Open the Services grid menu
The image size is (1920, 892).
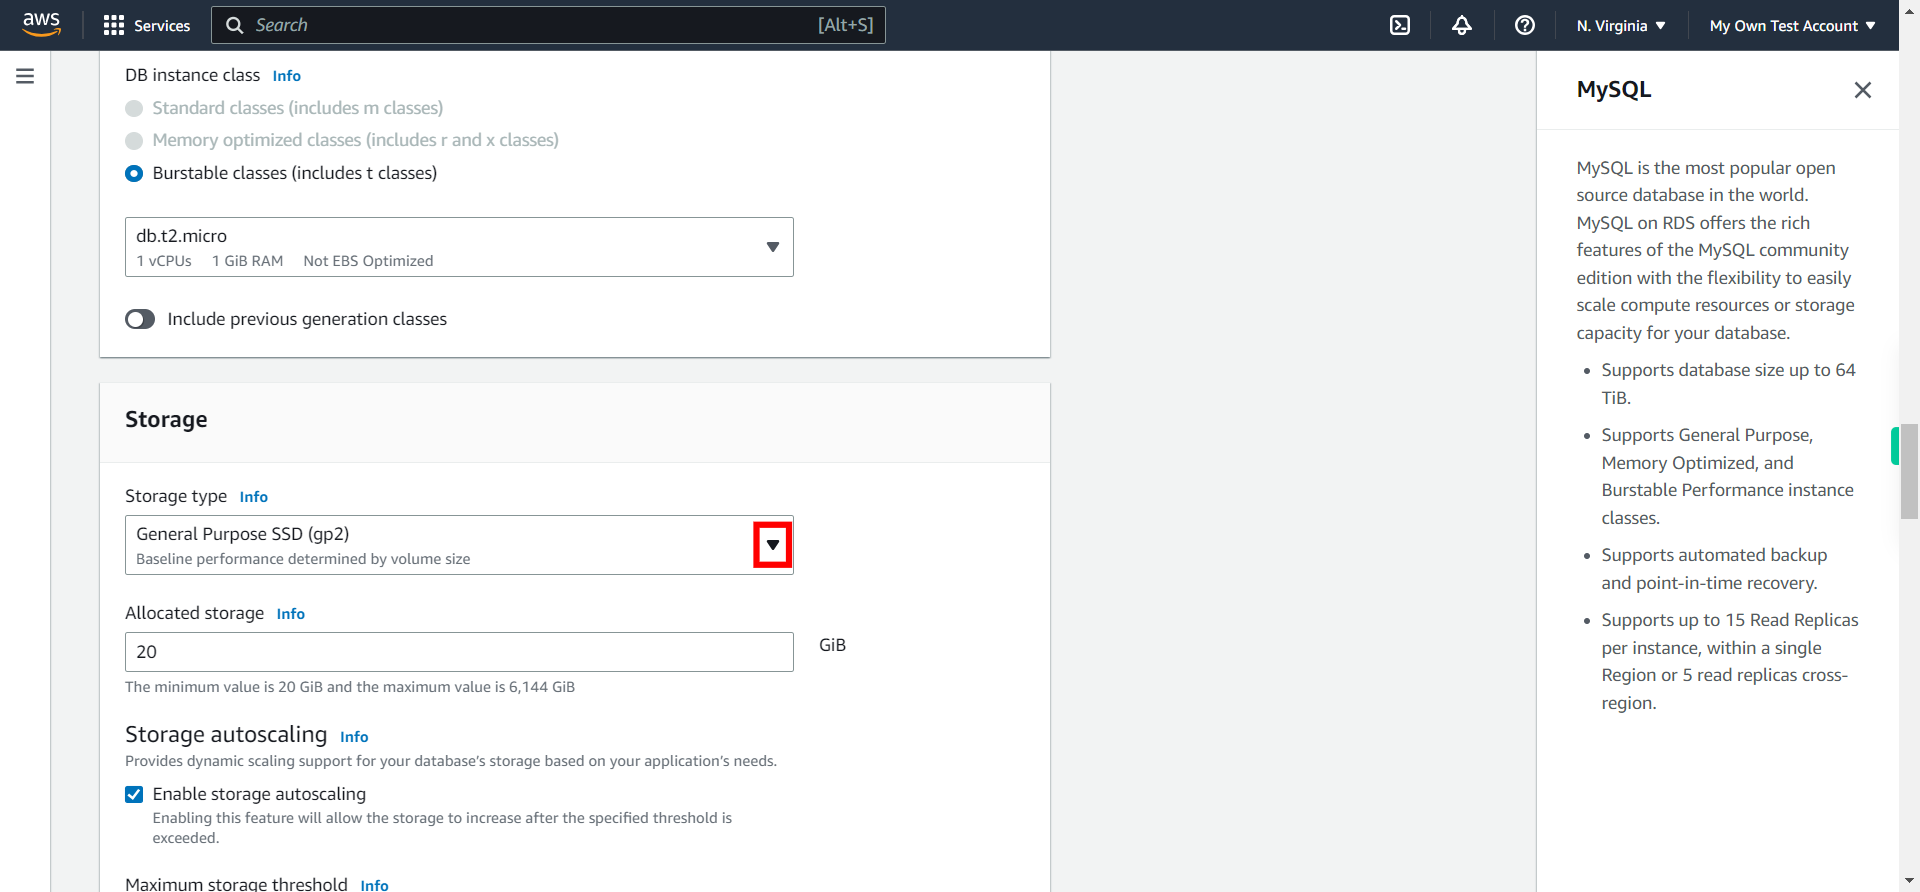tap(114, 25)
